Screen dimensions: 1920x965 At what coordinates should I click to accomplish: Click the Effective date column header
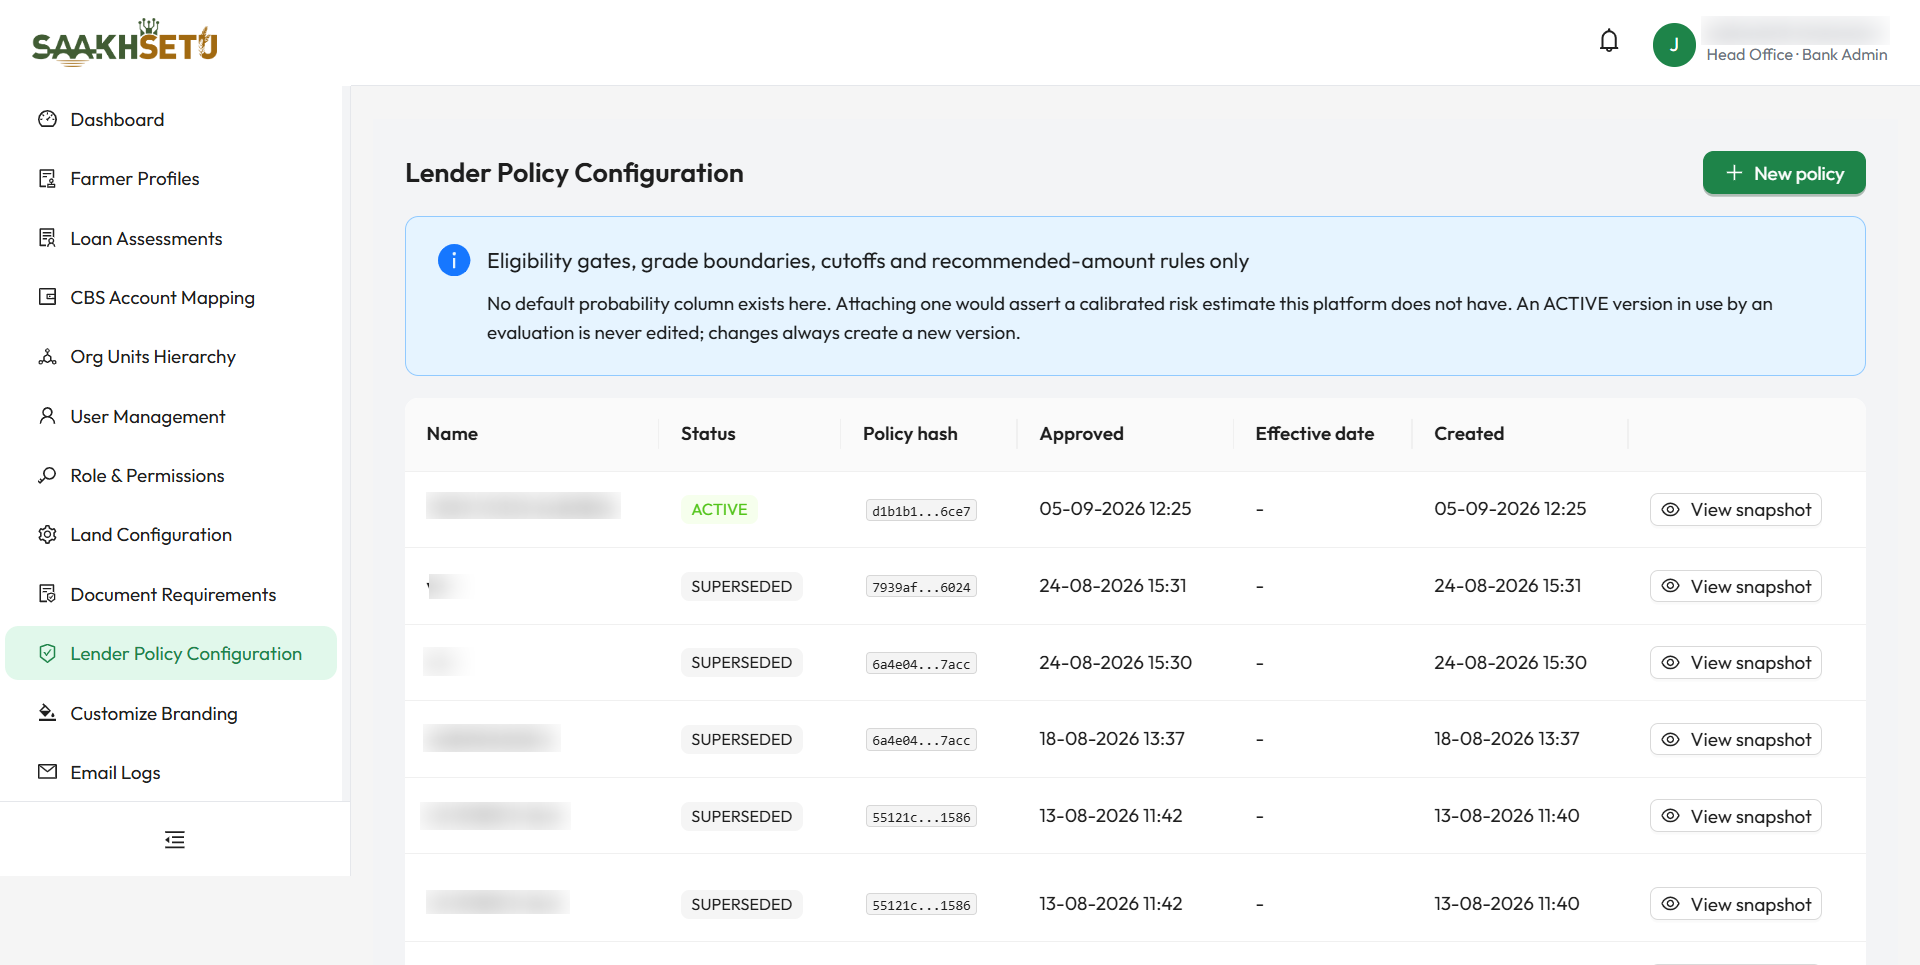pyautogui.click(x=1314, y=434)
